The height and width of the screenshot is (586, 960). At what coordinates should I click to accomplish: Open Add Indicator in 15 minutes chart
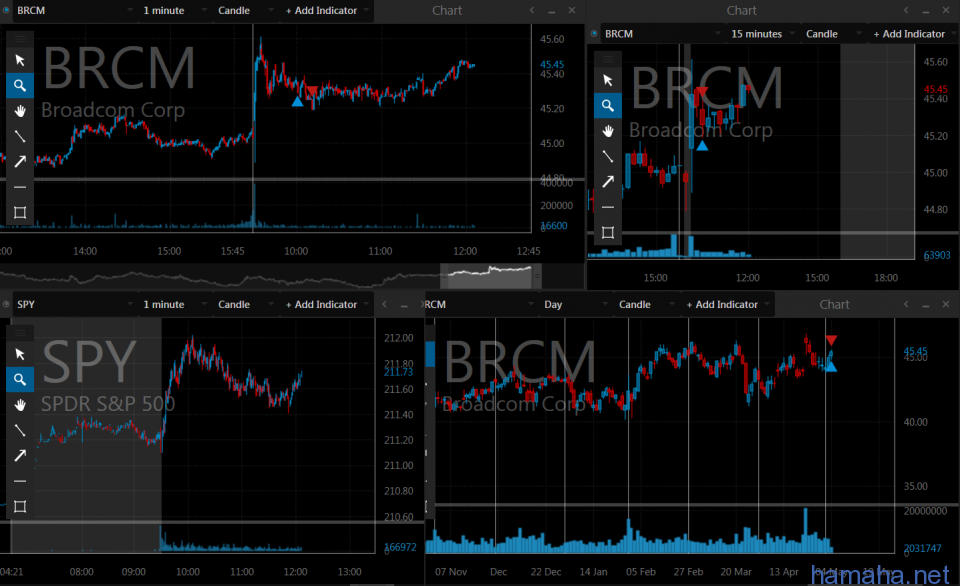(x=912, y=34)
